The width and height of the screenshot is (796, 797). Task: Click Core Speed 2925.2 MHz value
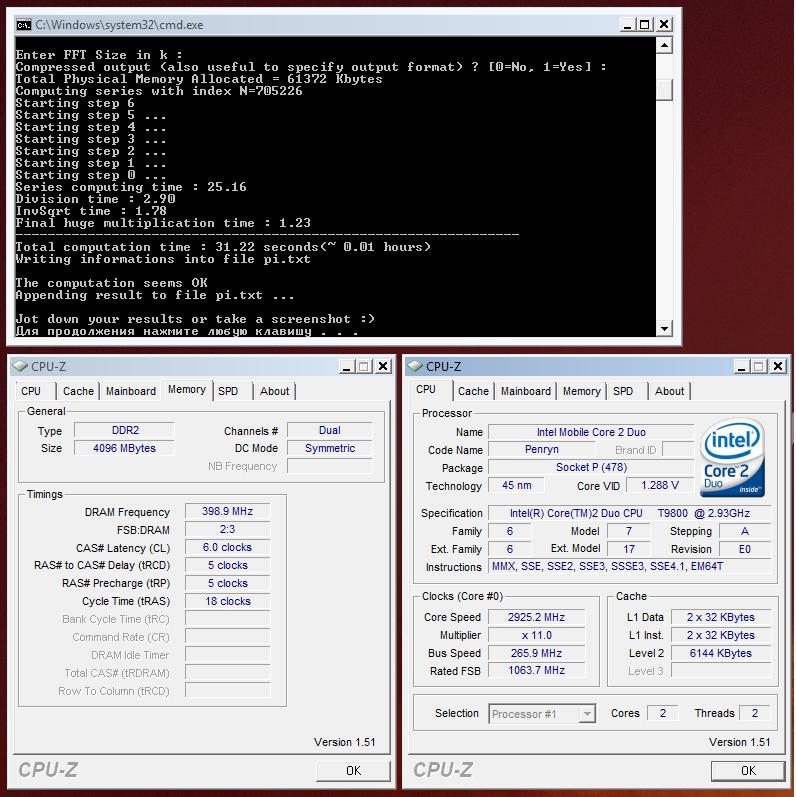pos(537,617)
